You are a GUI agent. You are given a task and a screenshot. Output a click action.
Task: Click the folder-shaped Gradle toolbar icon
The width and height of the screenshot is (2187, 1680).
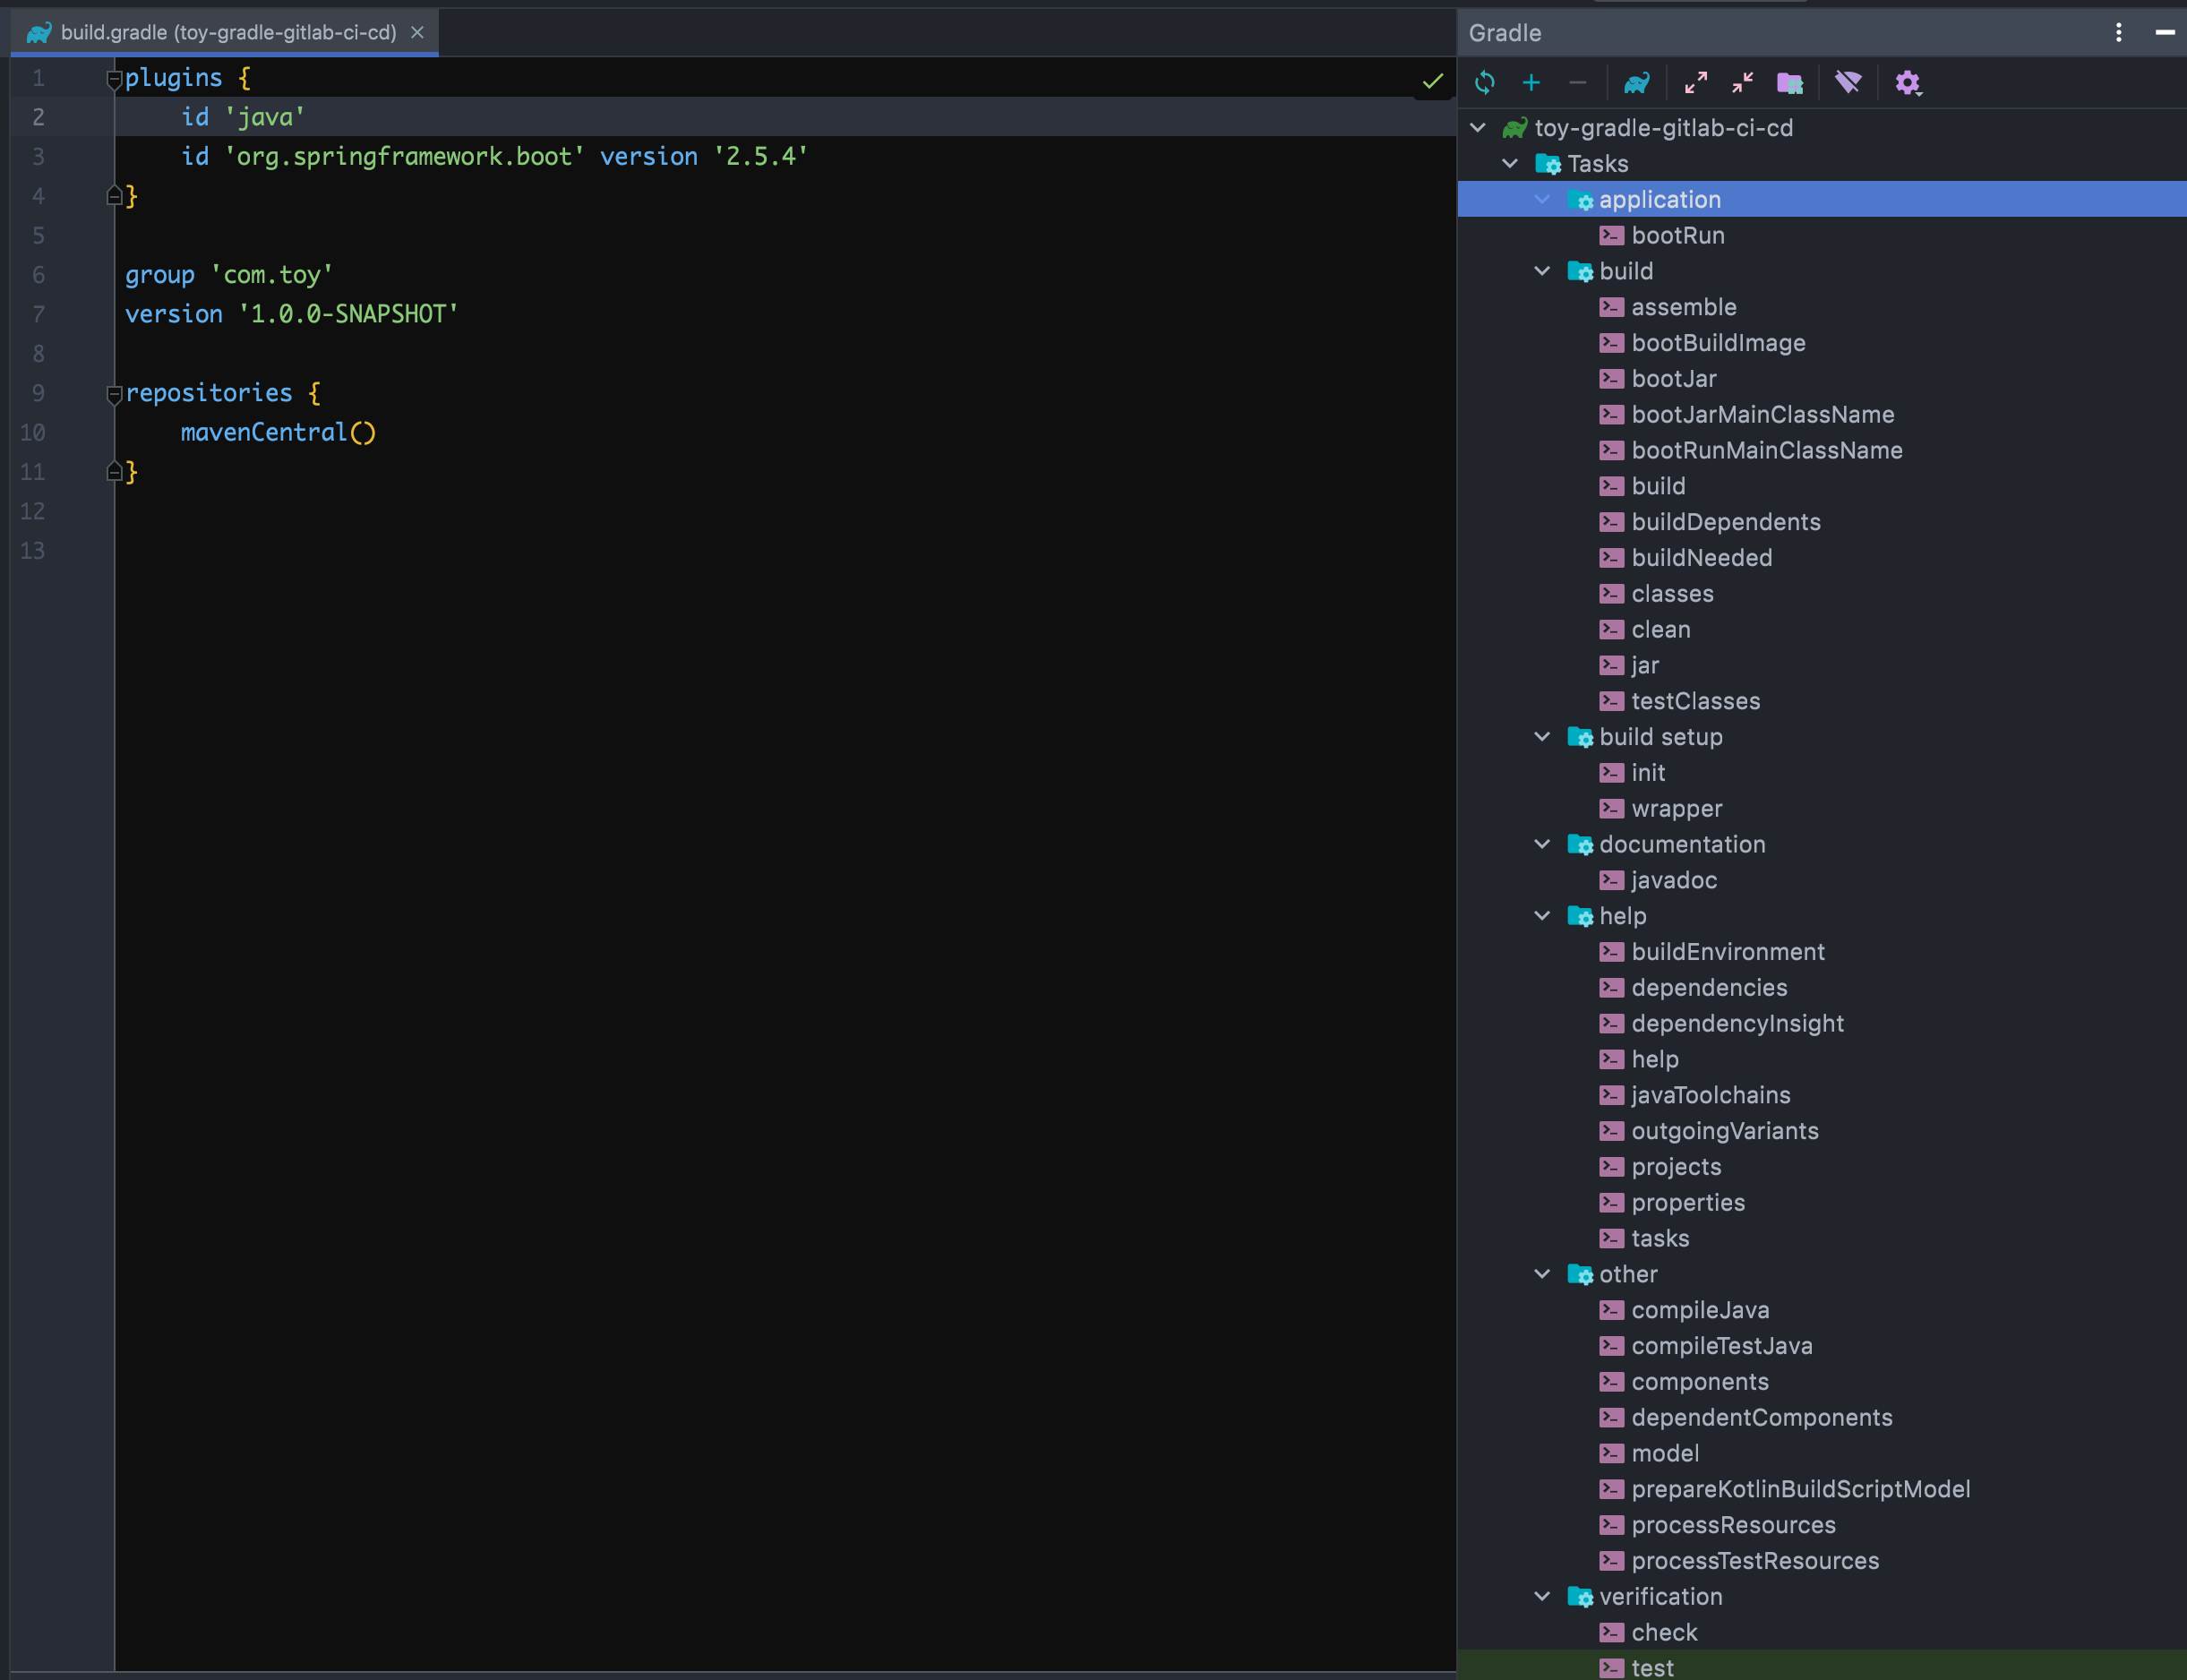click(1789, 83)
